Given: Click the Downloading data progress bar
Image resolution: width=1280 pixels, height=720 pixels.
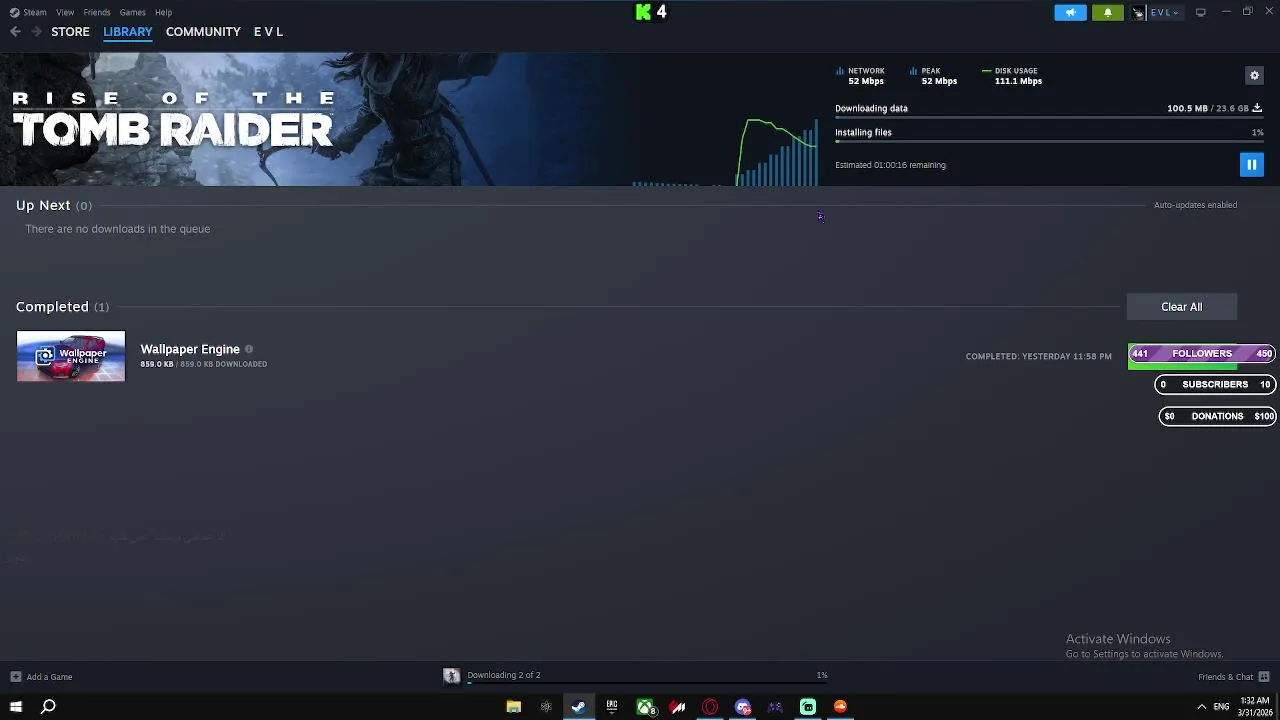Looking at the screenshot, I should click(1049, 118).
